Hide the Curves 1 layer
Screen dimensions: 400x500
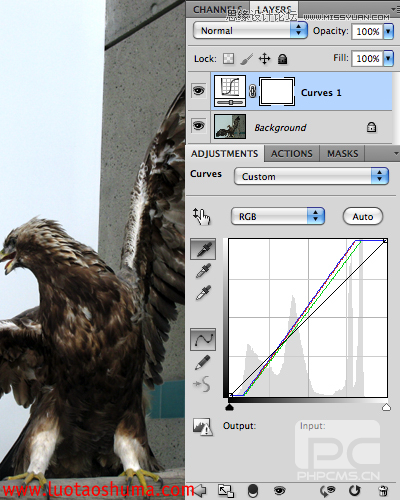point(199,91)
